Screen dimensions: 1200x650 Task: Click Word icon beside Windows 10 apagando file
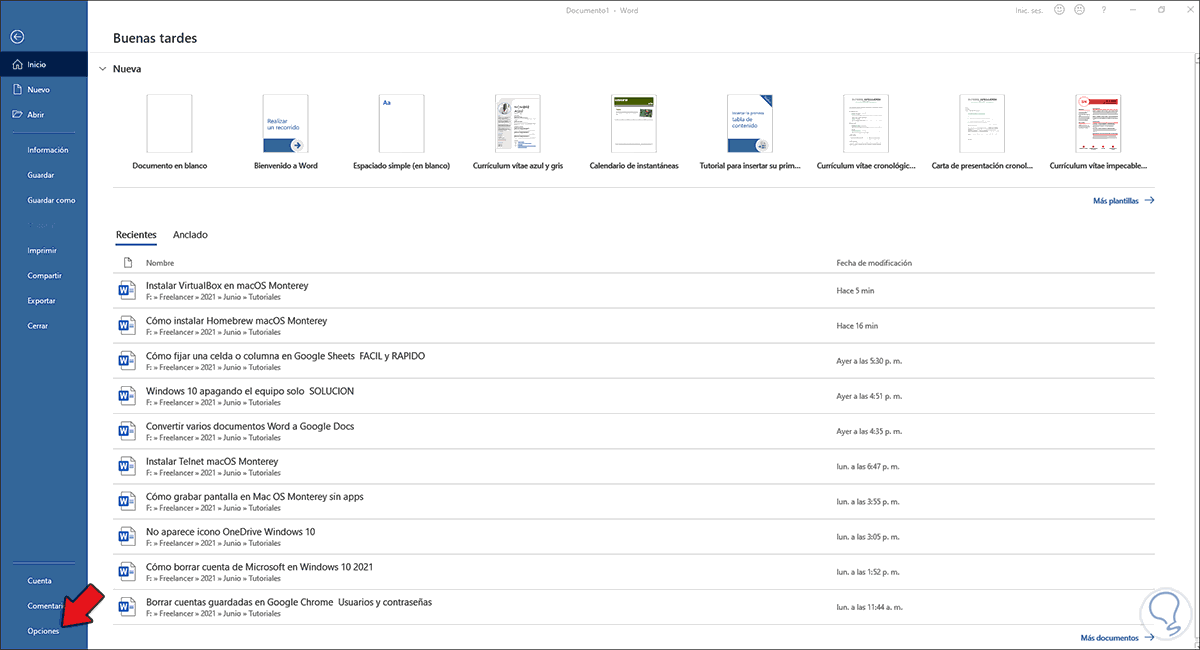tap(127, 396)
